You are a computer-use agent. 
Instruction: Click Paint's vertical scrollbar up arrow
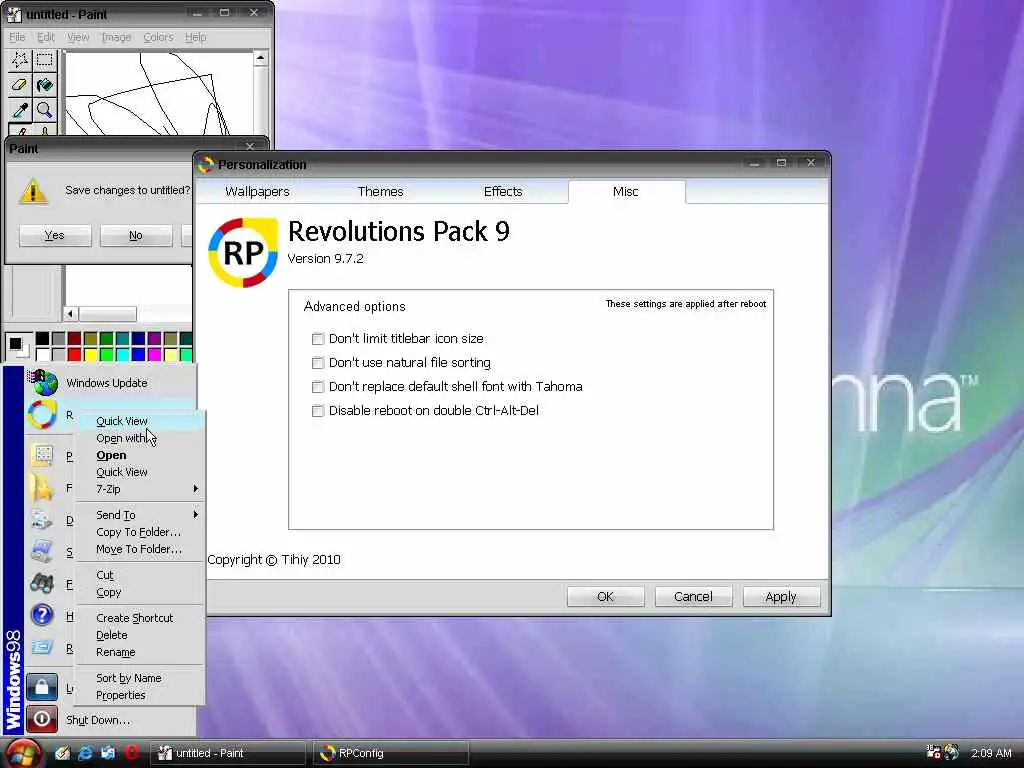click(261, 59)
